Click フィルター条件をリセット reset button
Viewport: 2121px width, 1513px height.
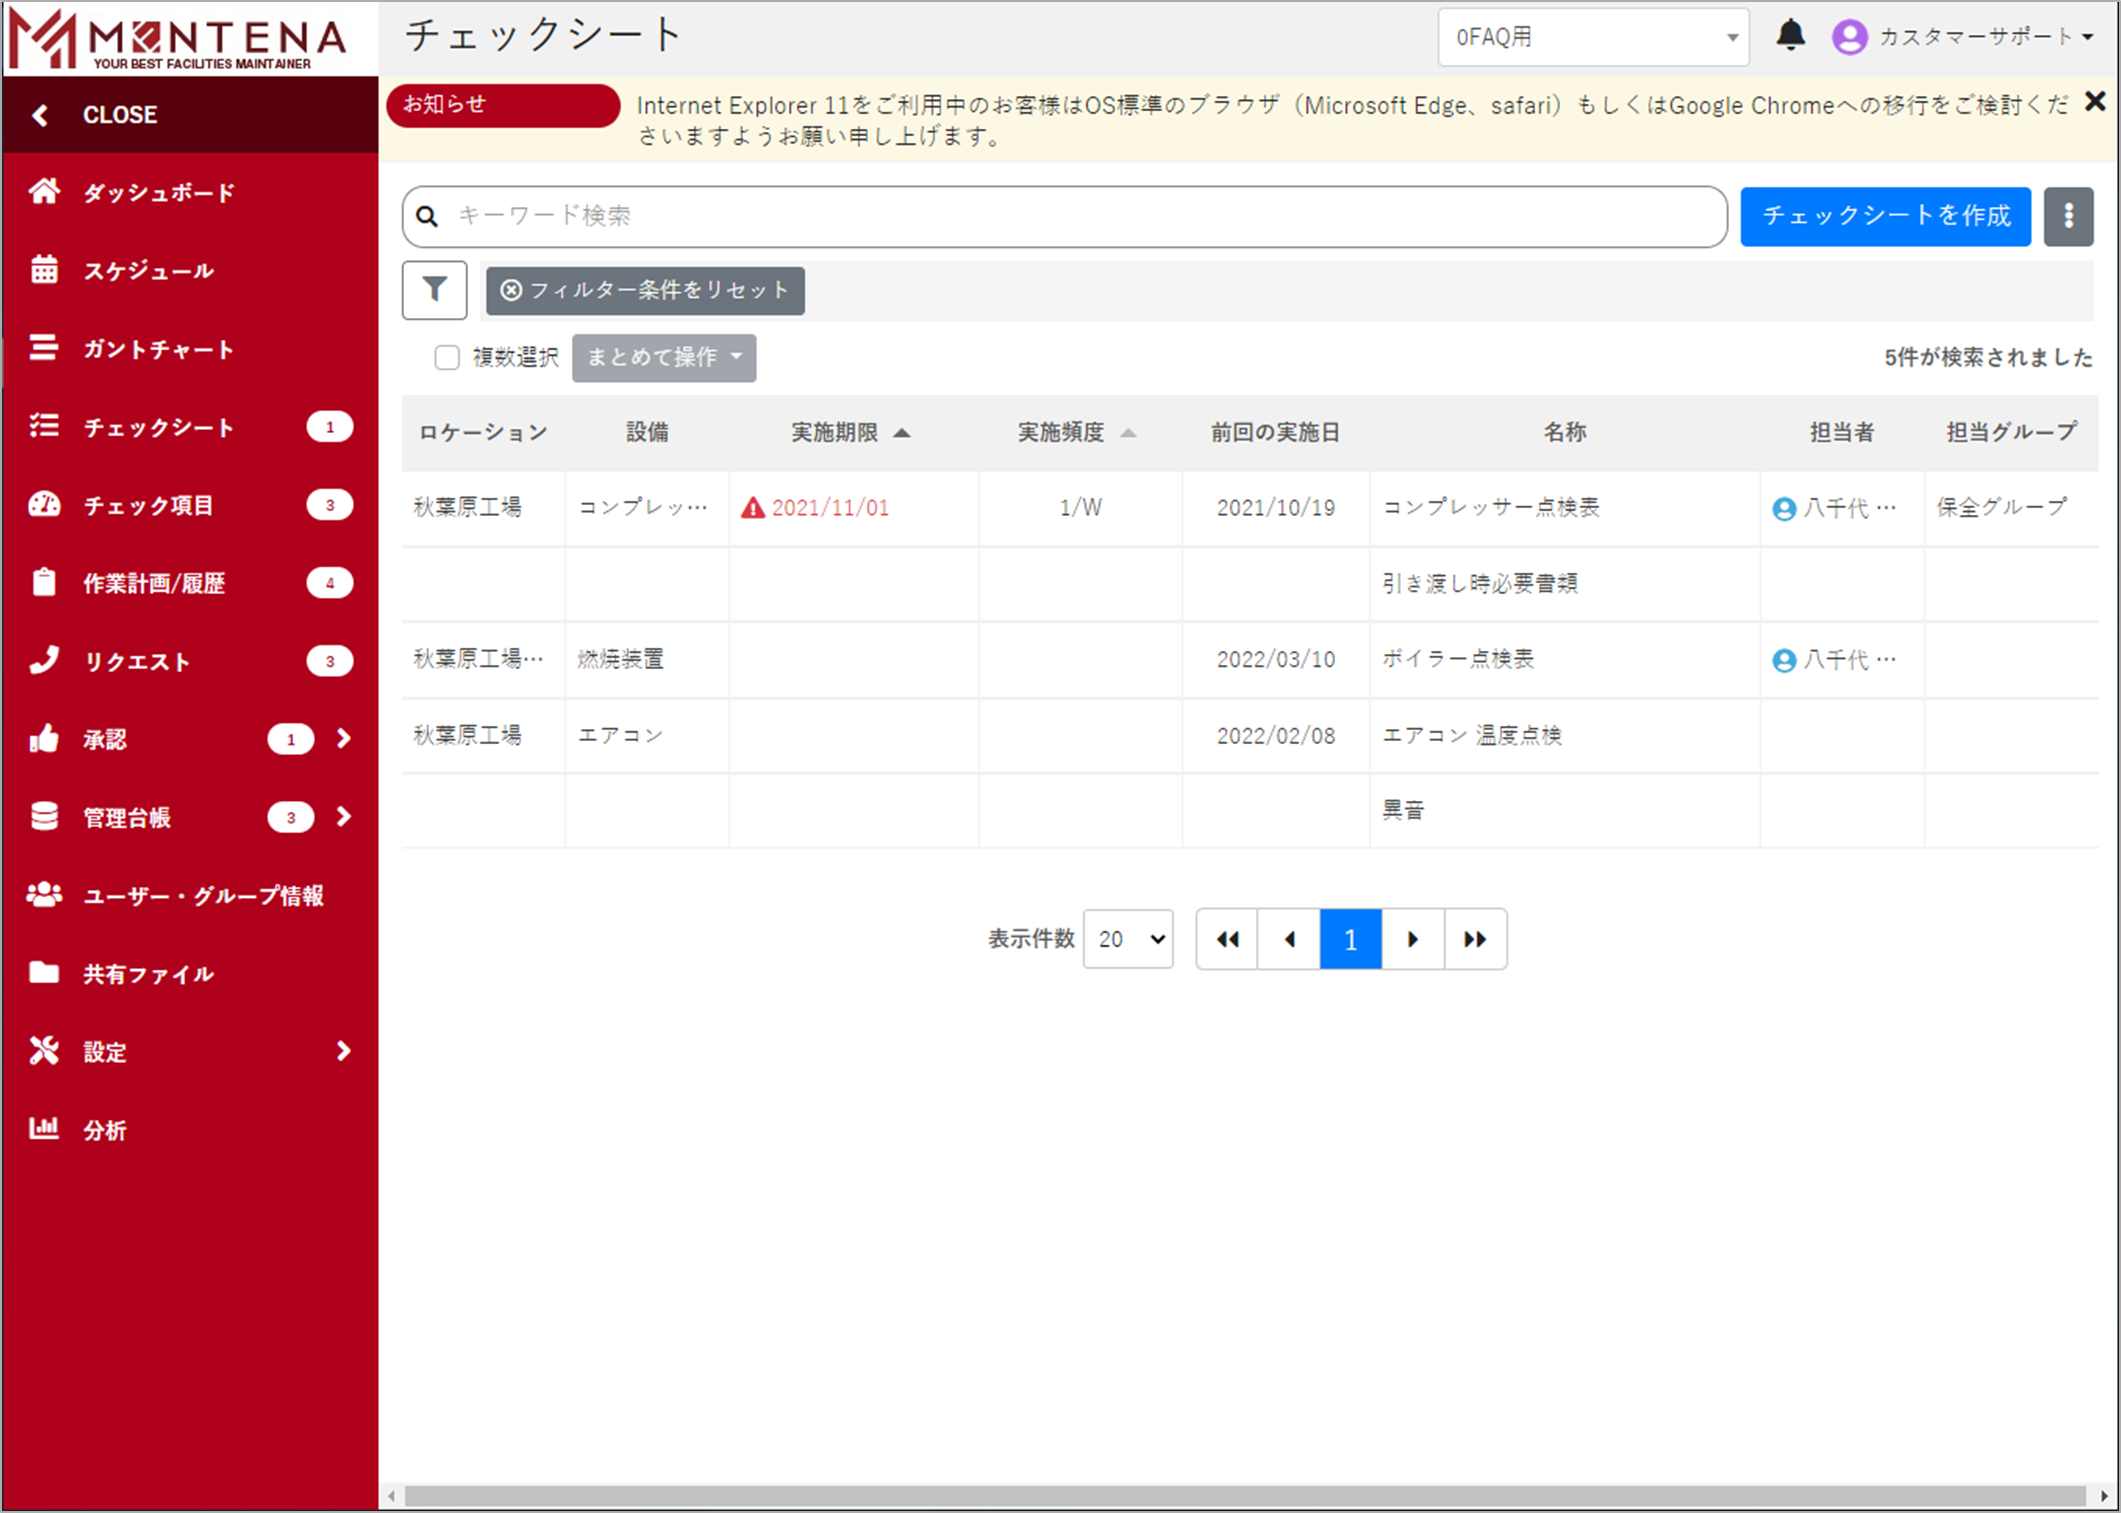(645, 290)
